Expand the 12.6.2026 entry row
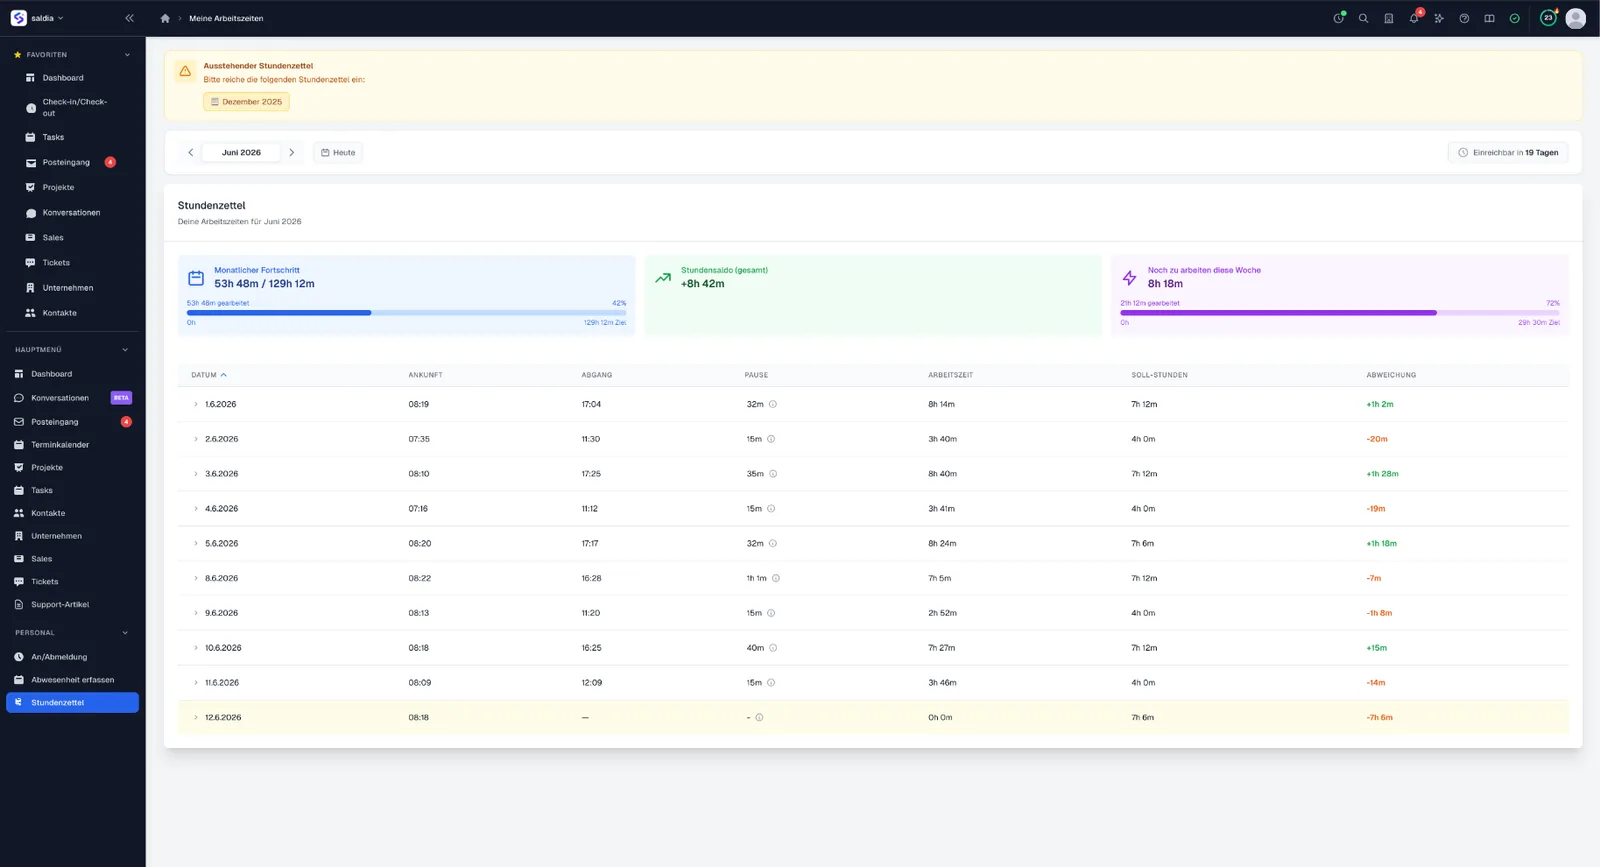This screenshot has height=867, width=1600. click(x=196, y=717)
